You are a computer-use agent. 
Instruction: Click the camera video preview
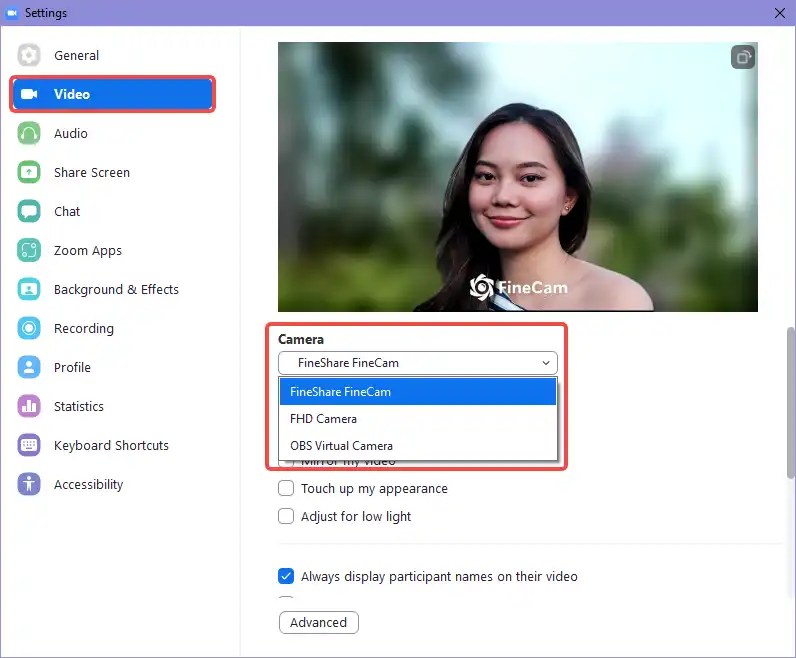[518, 177]
